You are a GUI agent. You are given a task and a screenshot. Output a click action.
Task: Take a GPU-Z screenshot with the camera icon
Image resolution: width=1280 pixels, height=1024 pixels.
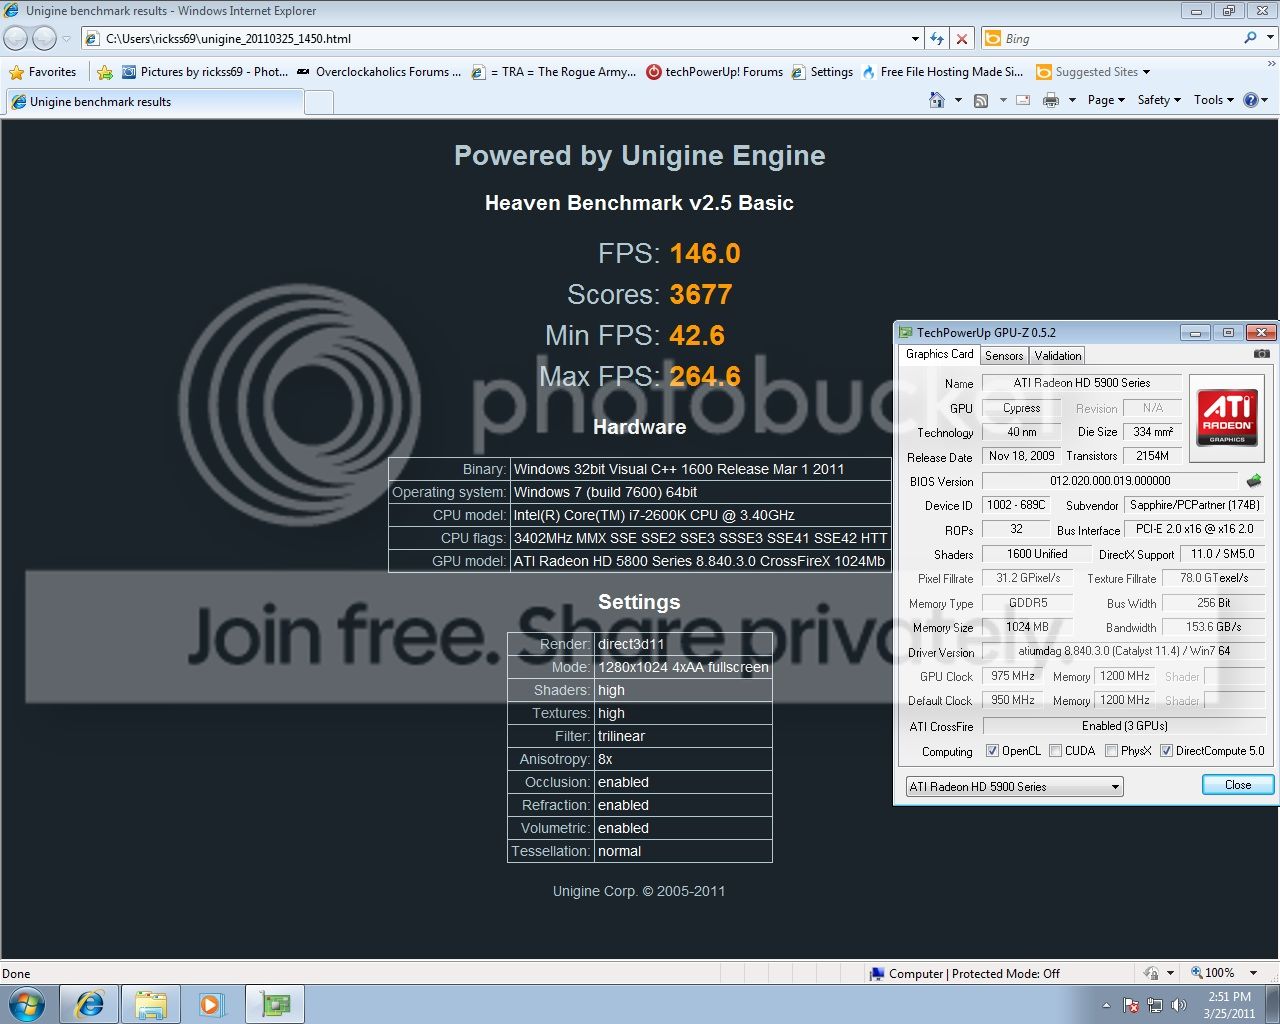pyautogui.click(x=1262, y=354)
